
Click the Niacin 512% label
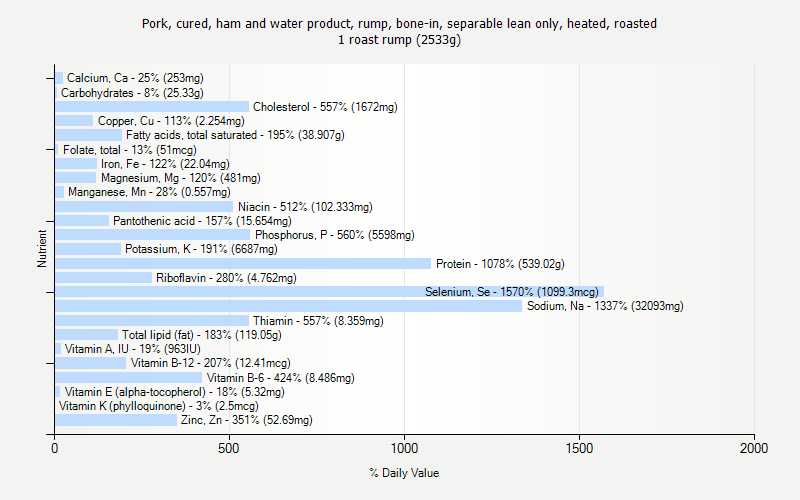pos(305,207)
